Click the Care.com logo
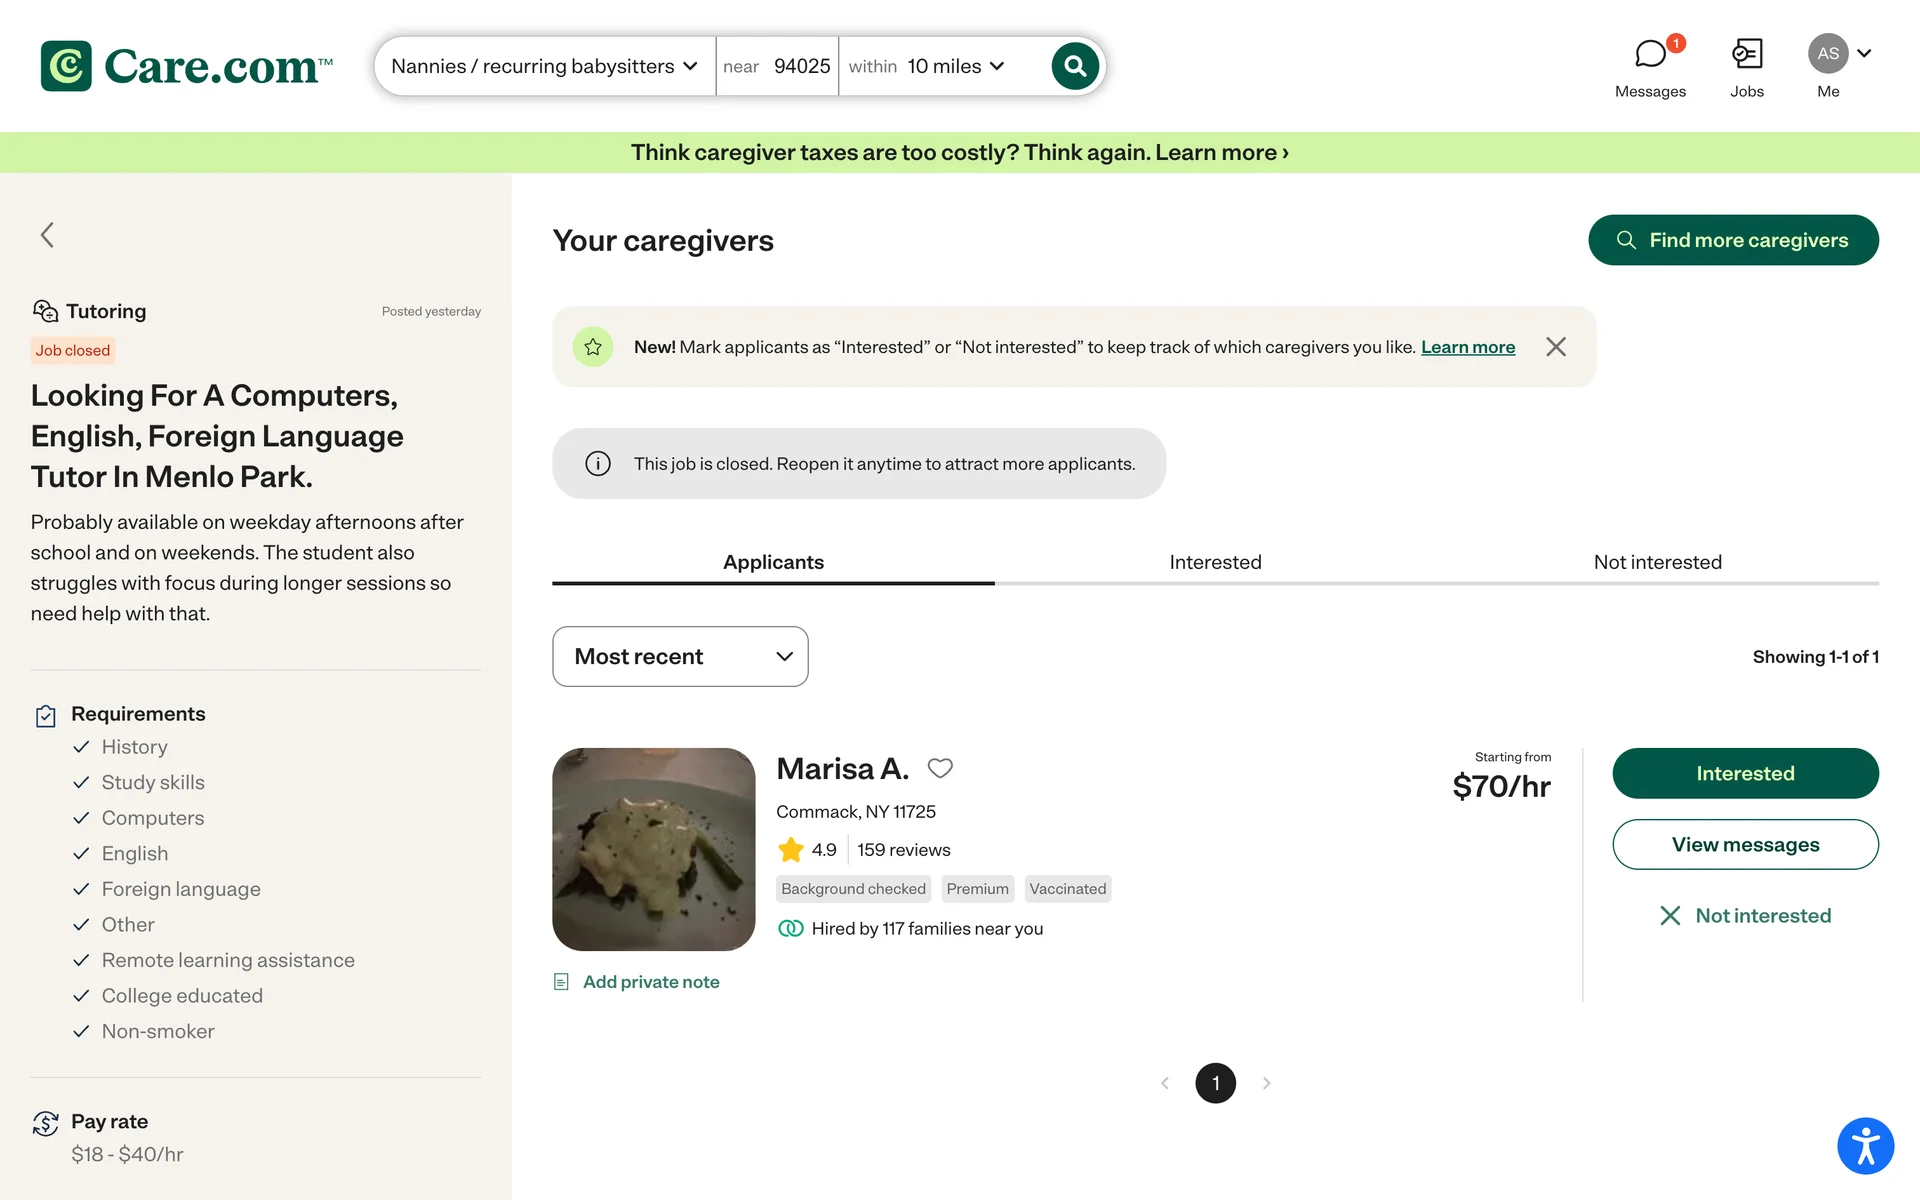Screen dimensions: 1920x1200 pos(187,66)
